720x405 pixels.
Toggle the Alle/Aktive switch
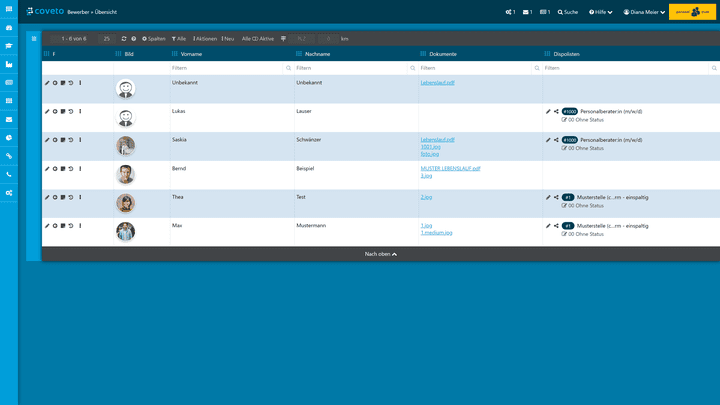pyautogui.click(x=258, y=38)
